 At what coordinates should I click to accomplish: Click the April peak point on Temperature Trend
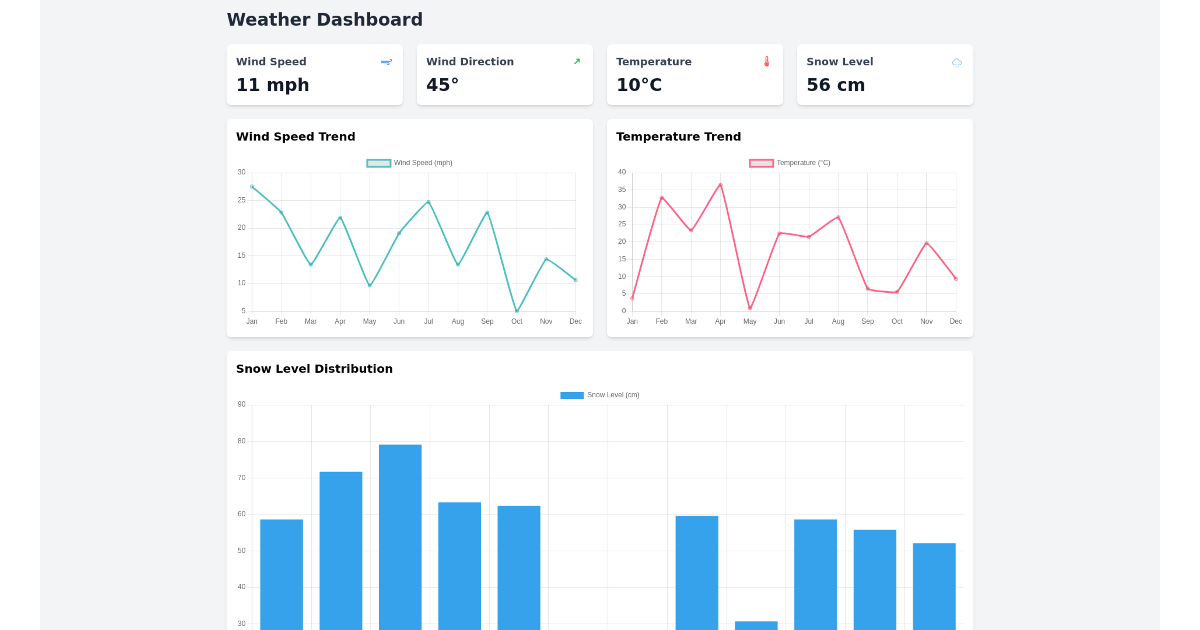(x=720, y=184)
